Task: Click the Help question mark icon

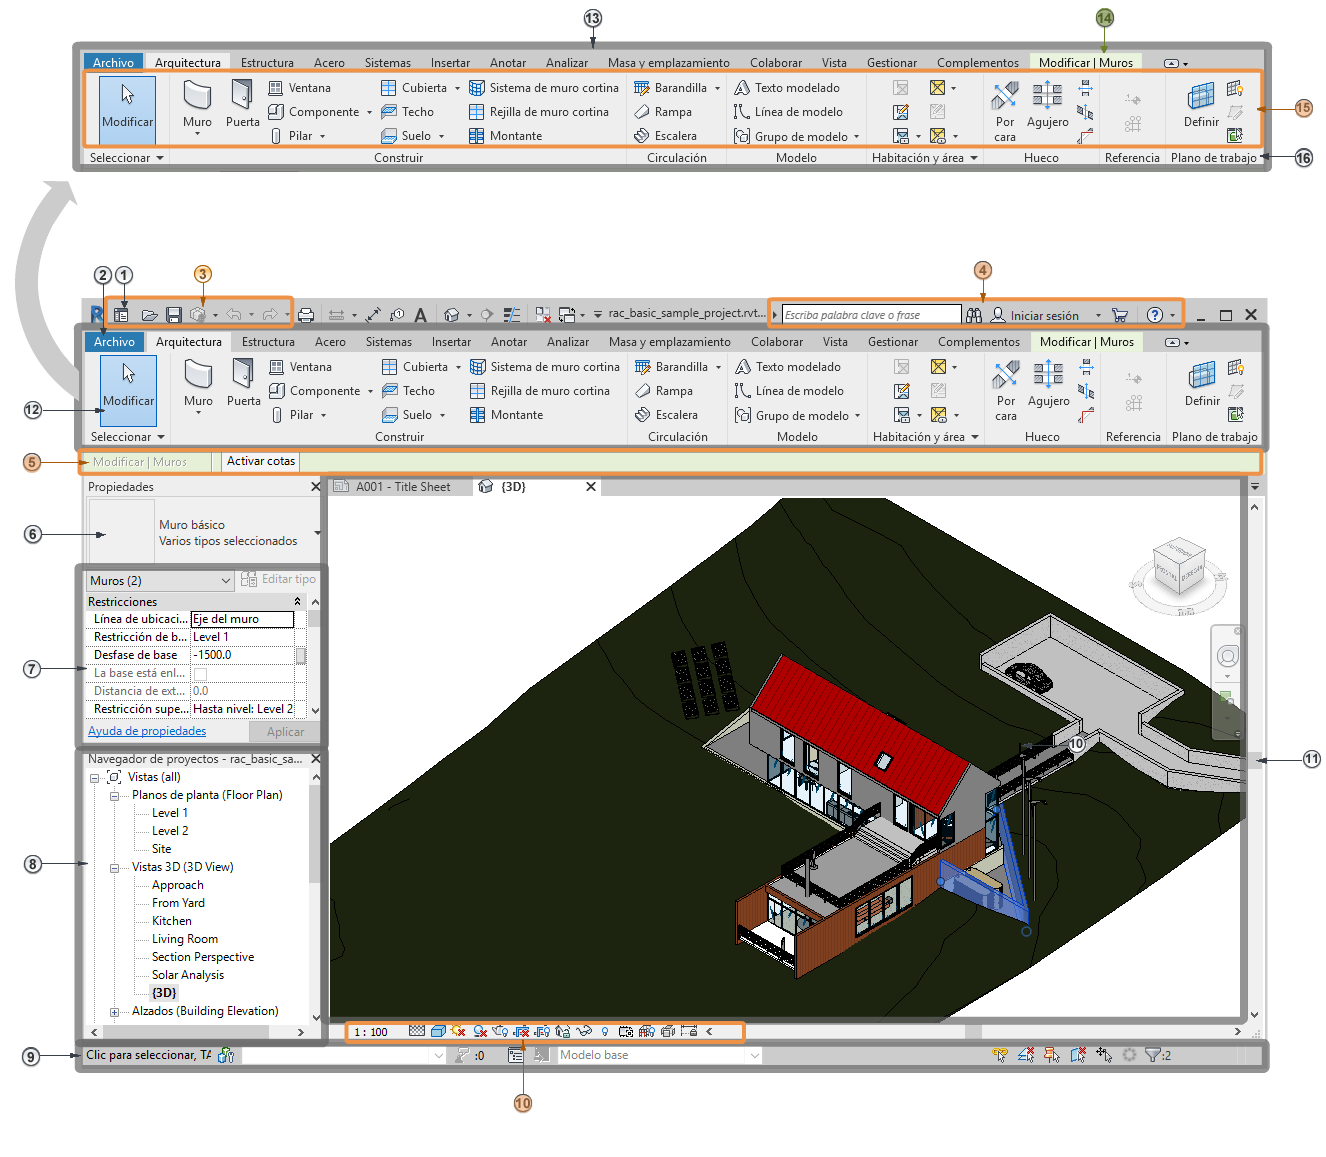Action: point(1155,315)
